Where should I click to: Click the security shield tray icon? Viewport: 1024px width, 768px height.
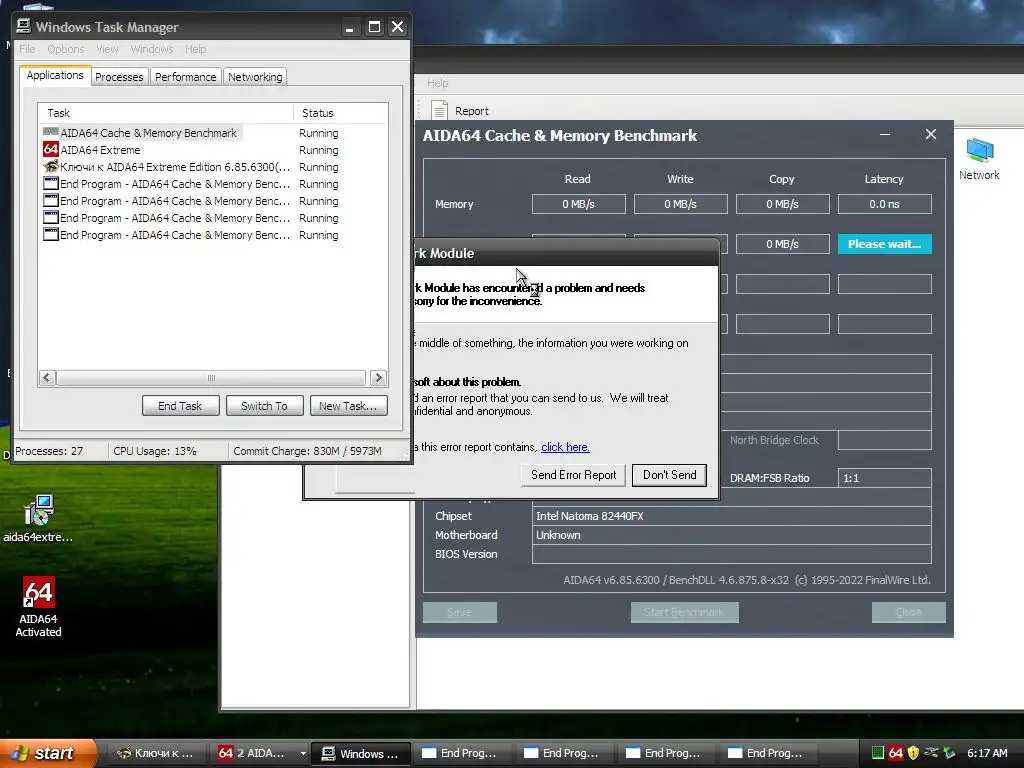pyautogui.click(x=913, y=753)
